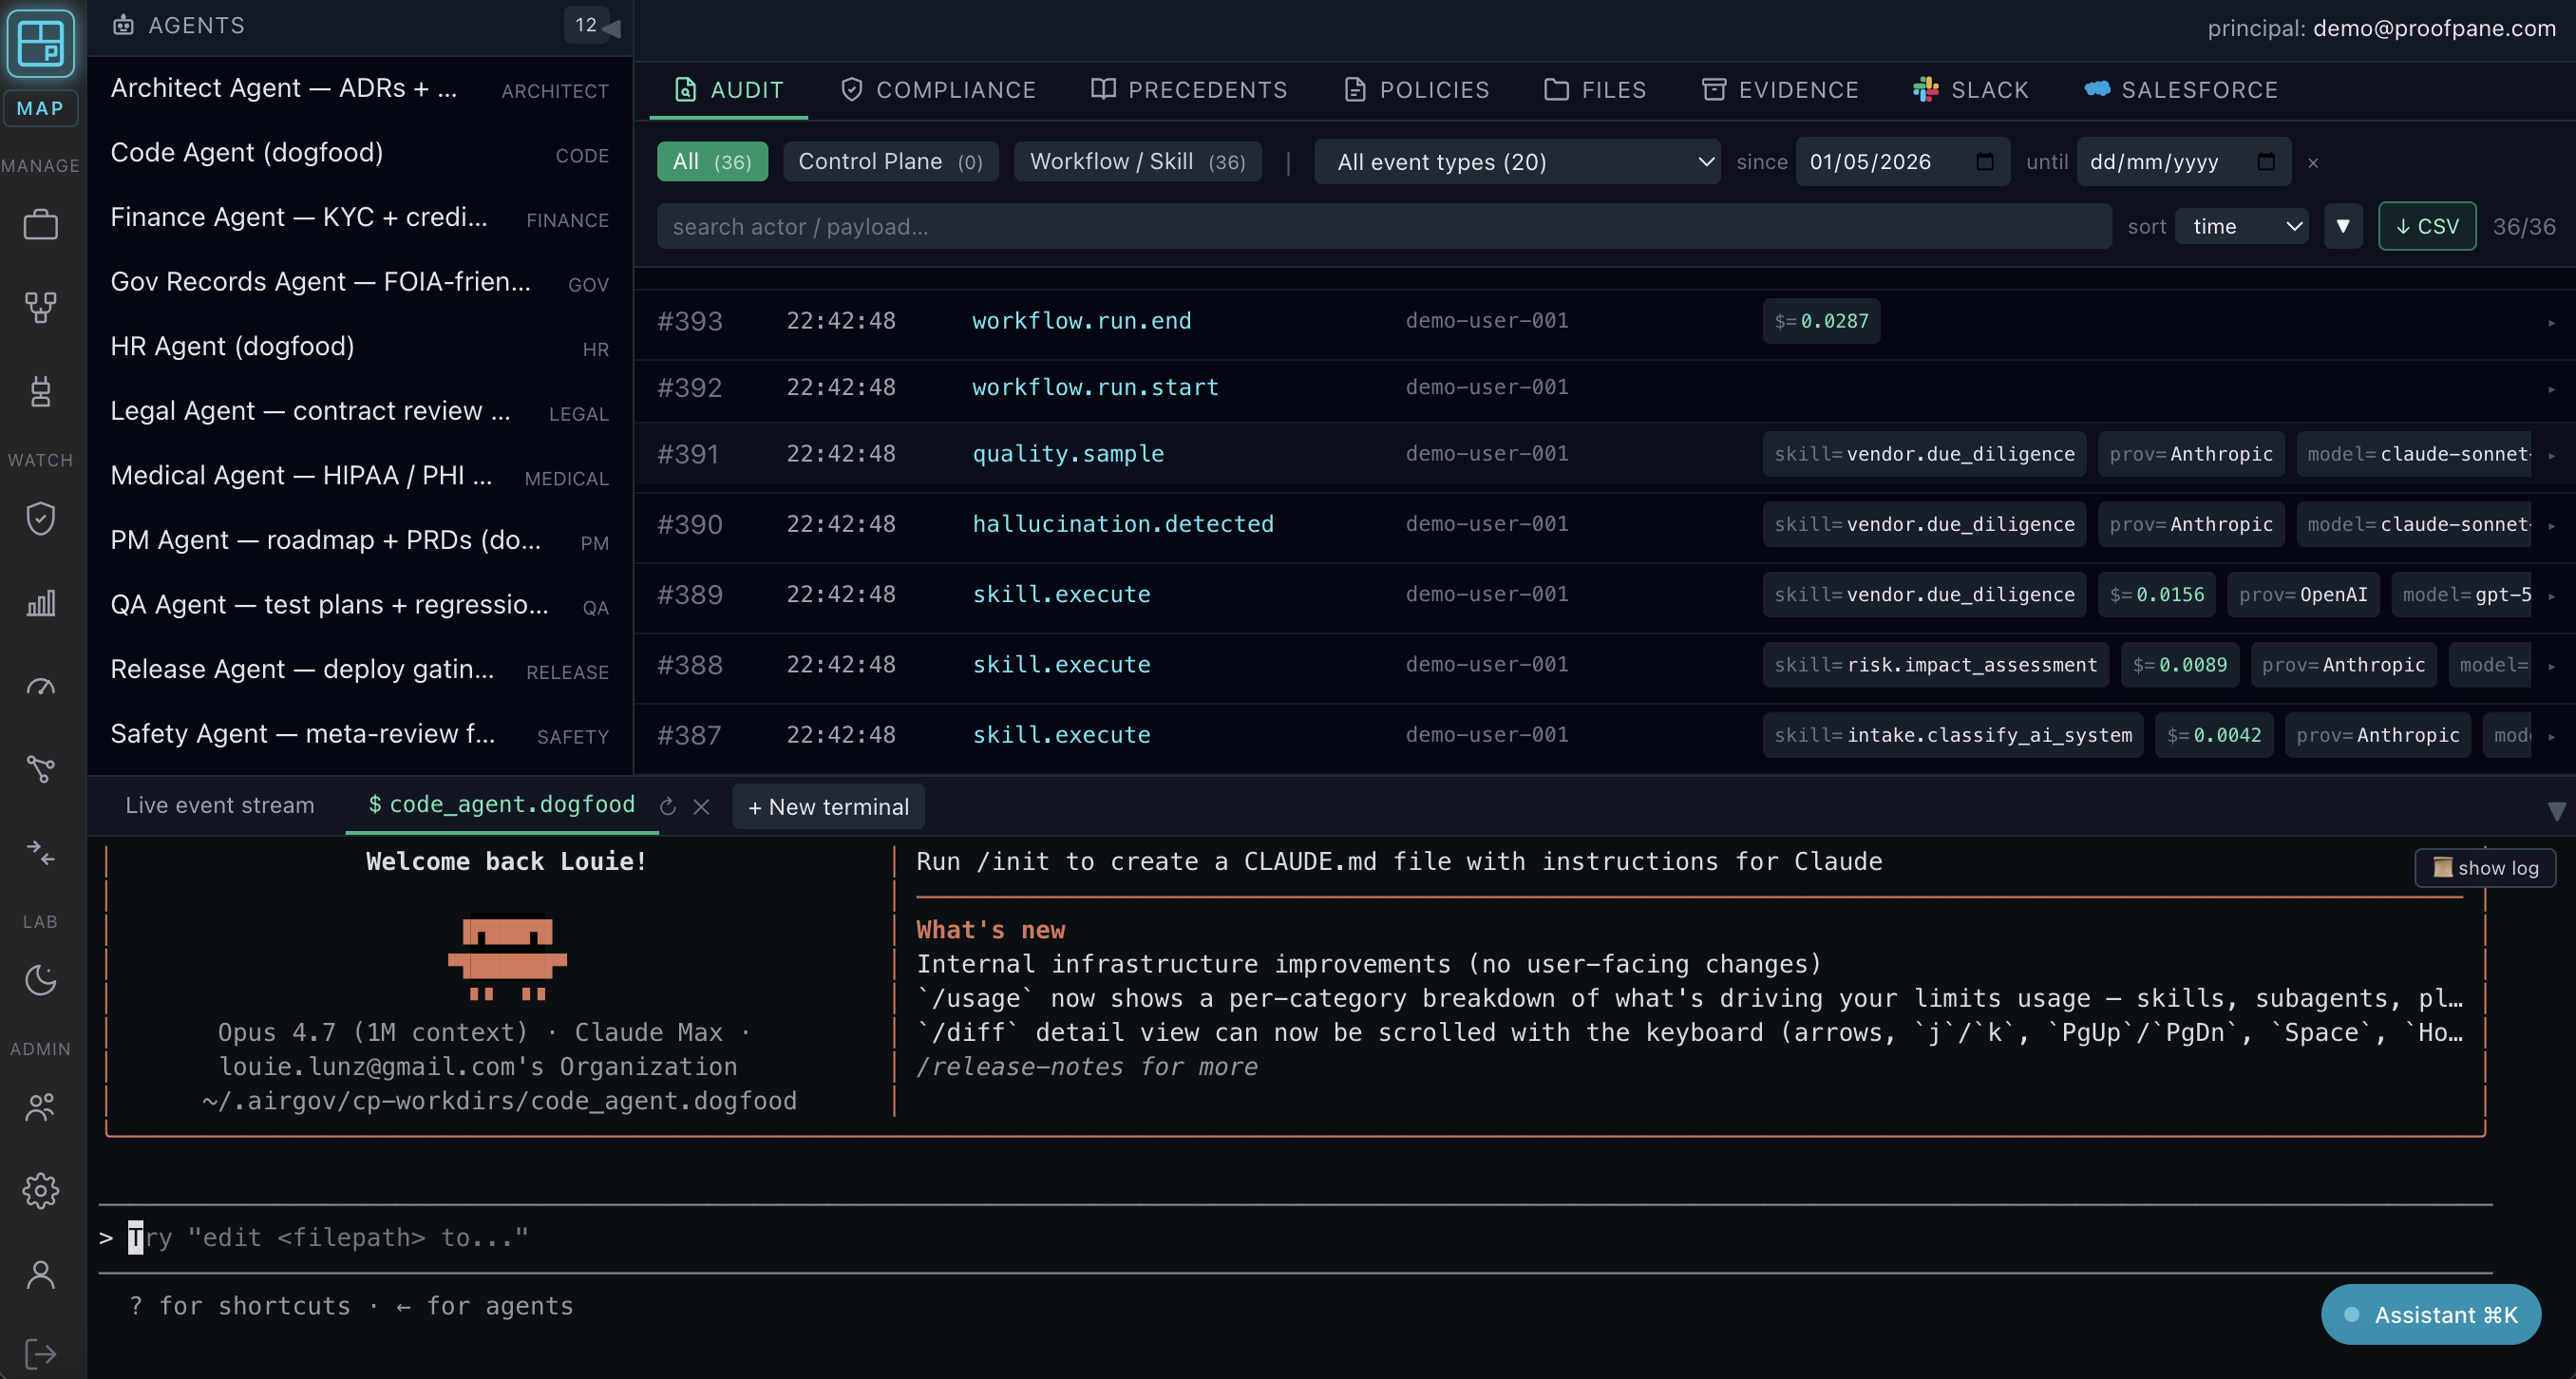Click the logout icon at sidebar bottom
The height and width of the screenshot is (1379, 2576).
tap(40, 1353)
